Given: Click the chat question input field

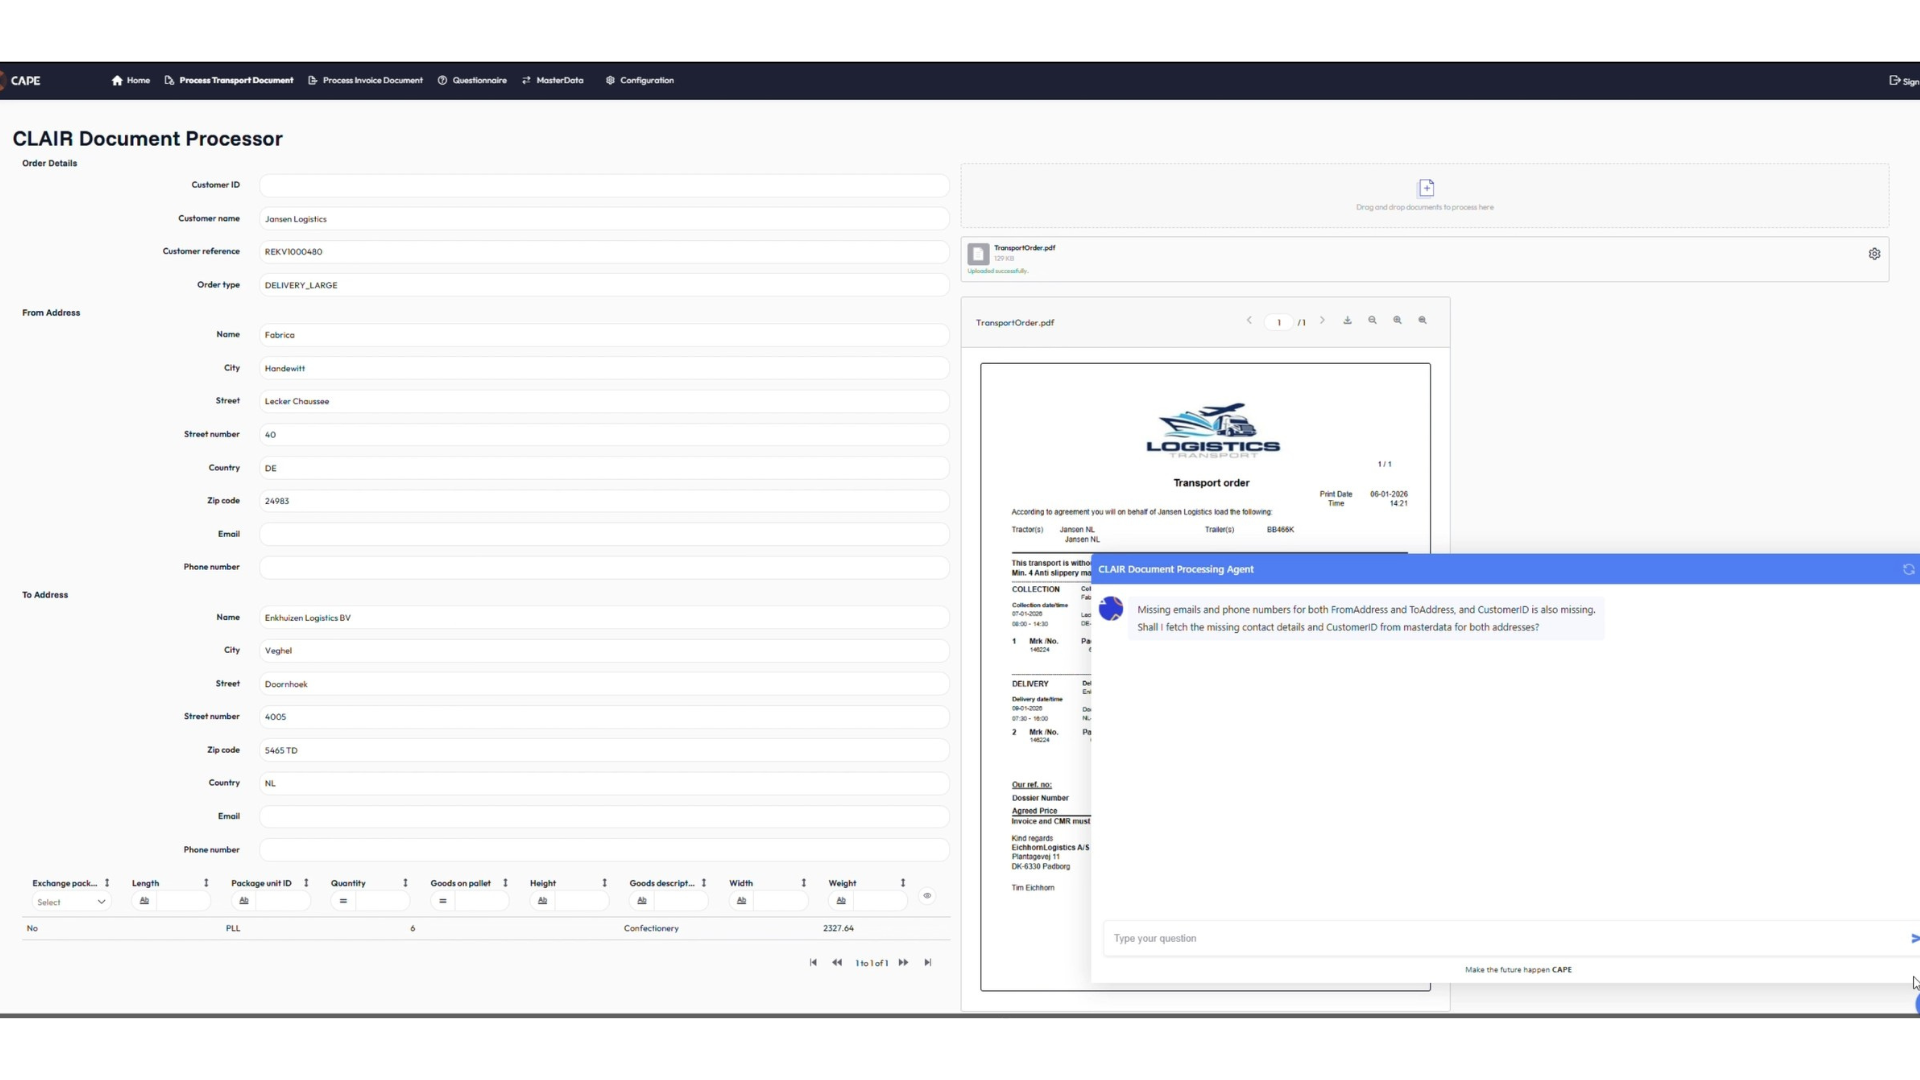Looking at the screenshot, I should click(1505, 938).
